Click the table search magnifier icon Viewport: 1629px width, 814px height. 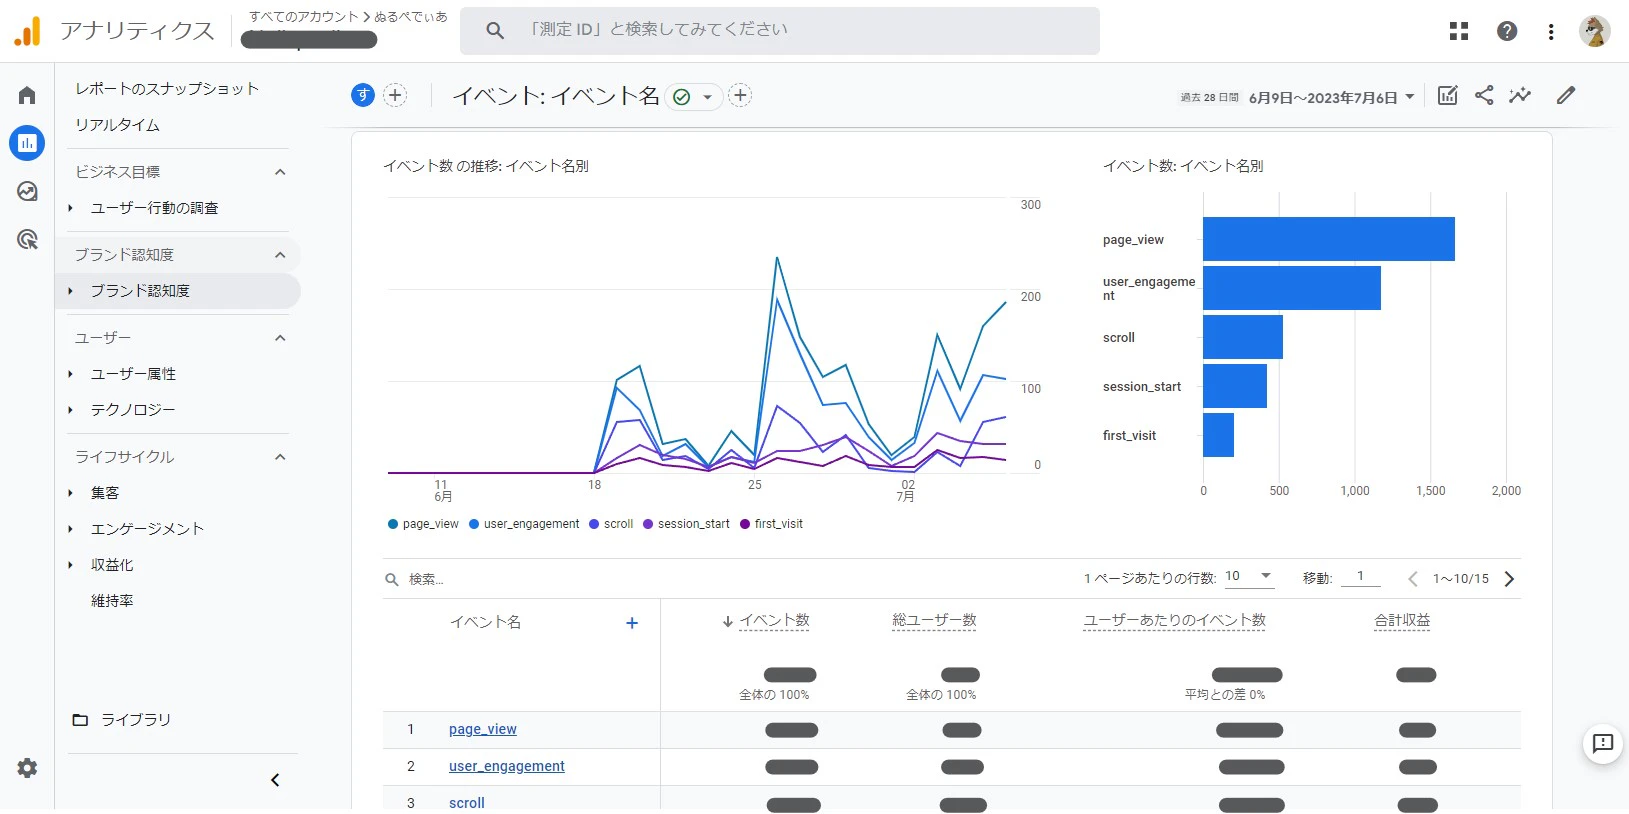click(392, 579)
